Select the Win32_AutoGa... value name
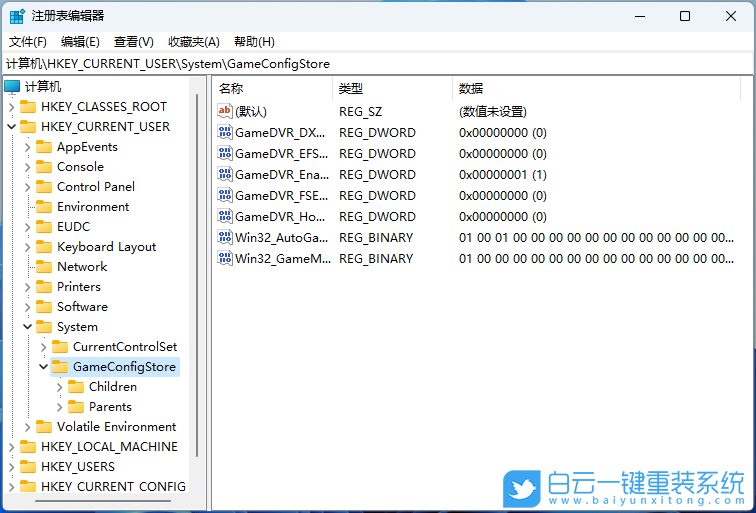Image resolution: width=756 pixels, height=513 pixels. click(x=282, y=238)
